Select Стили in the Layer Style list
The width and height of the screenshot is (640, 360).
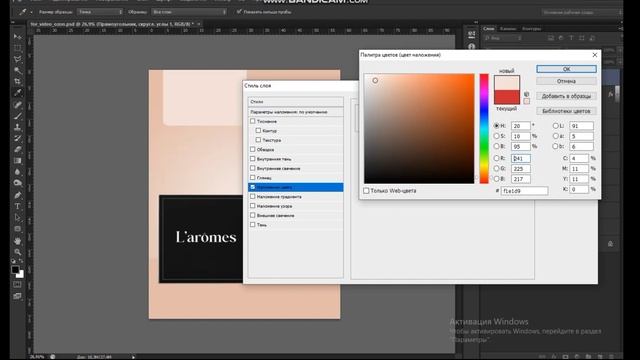pyautogui.click(x=296, y=101)
